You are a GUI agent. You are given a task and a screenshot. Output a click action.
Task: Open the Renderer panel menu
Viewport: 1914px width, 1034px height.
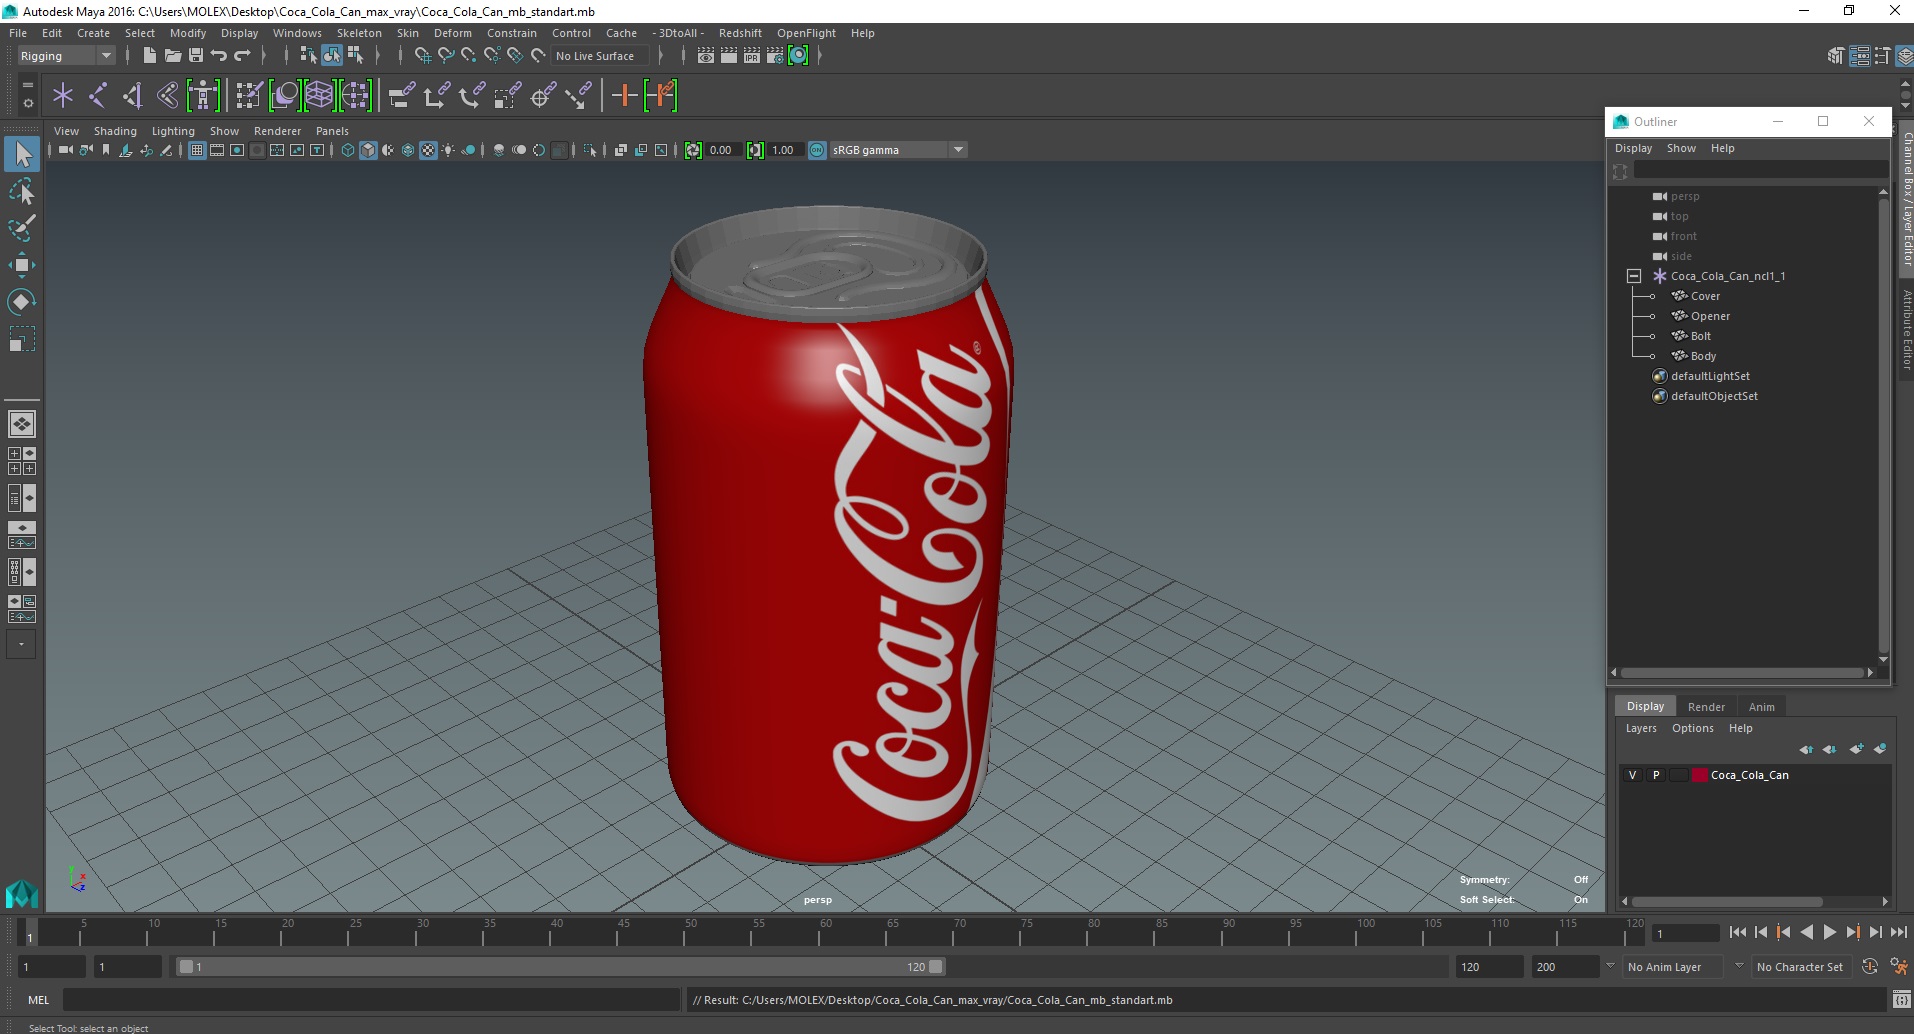tap(277, 131)
